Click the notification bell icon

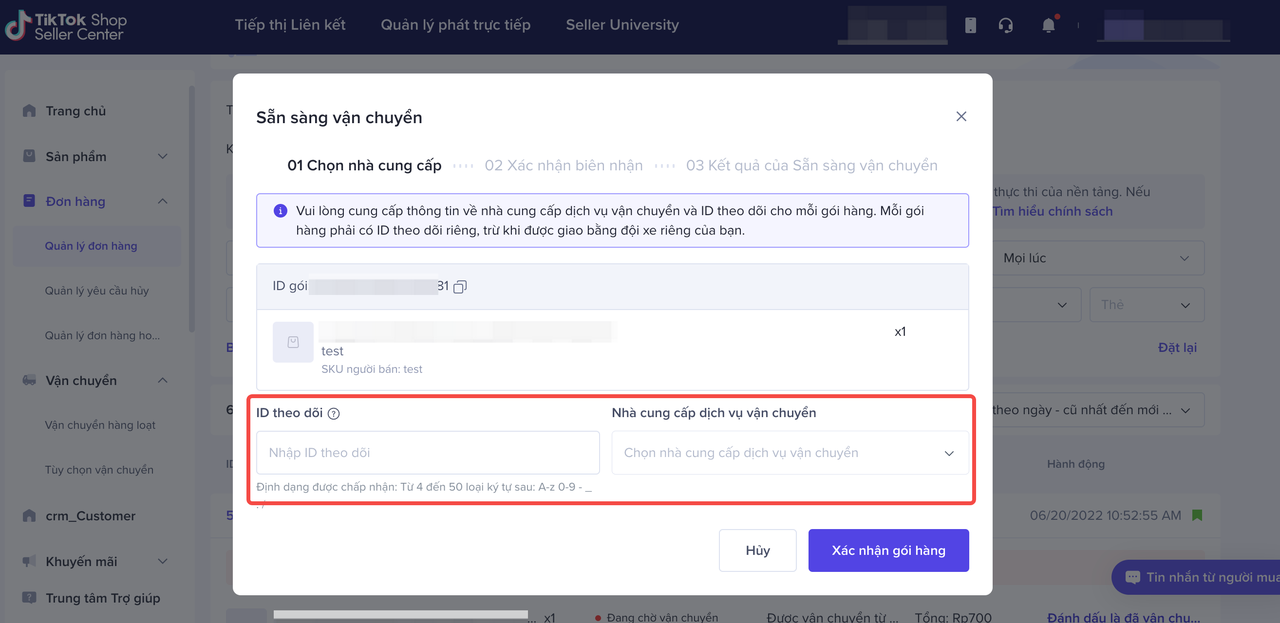1048,25
